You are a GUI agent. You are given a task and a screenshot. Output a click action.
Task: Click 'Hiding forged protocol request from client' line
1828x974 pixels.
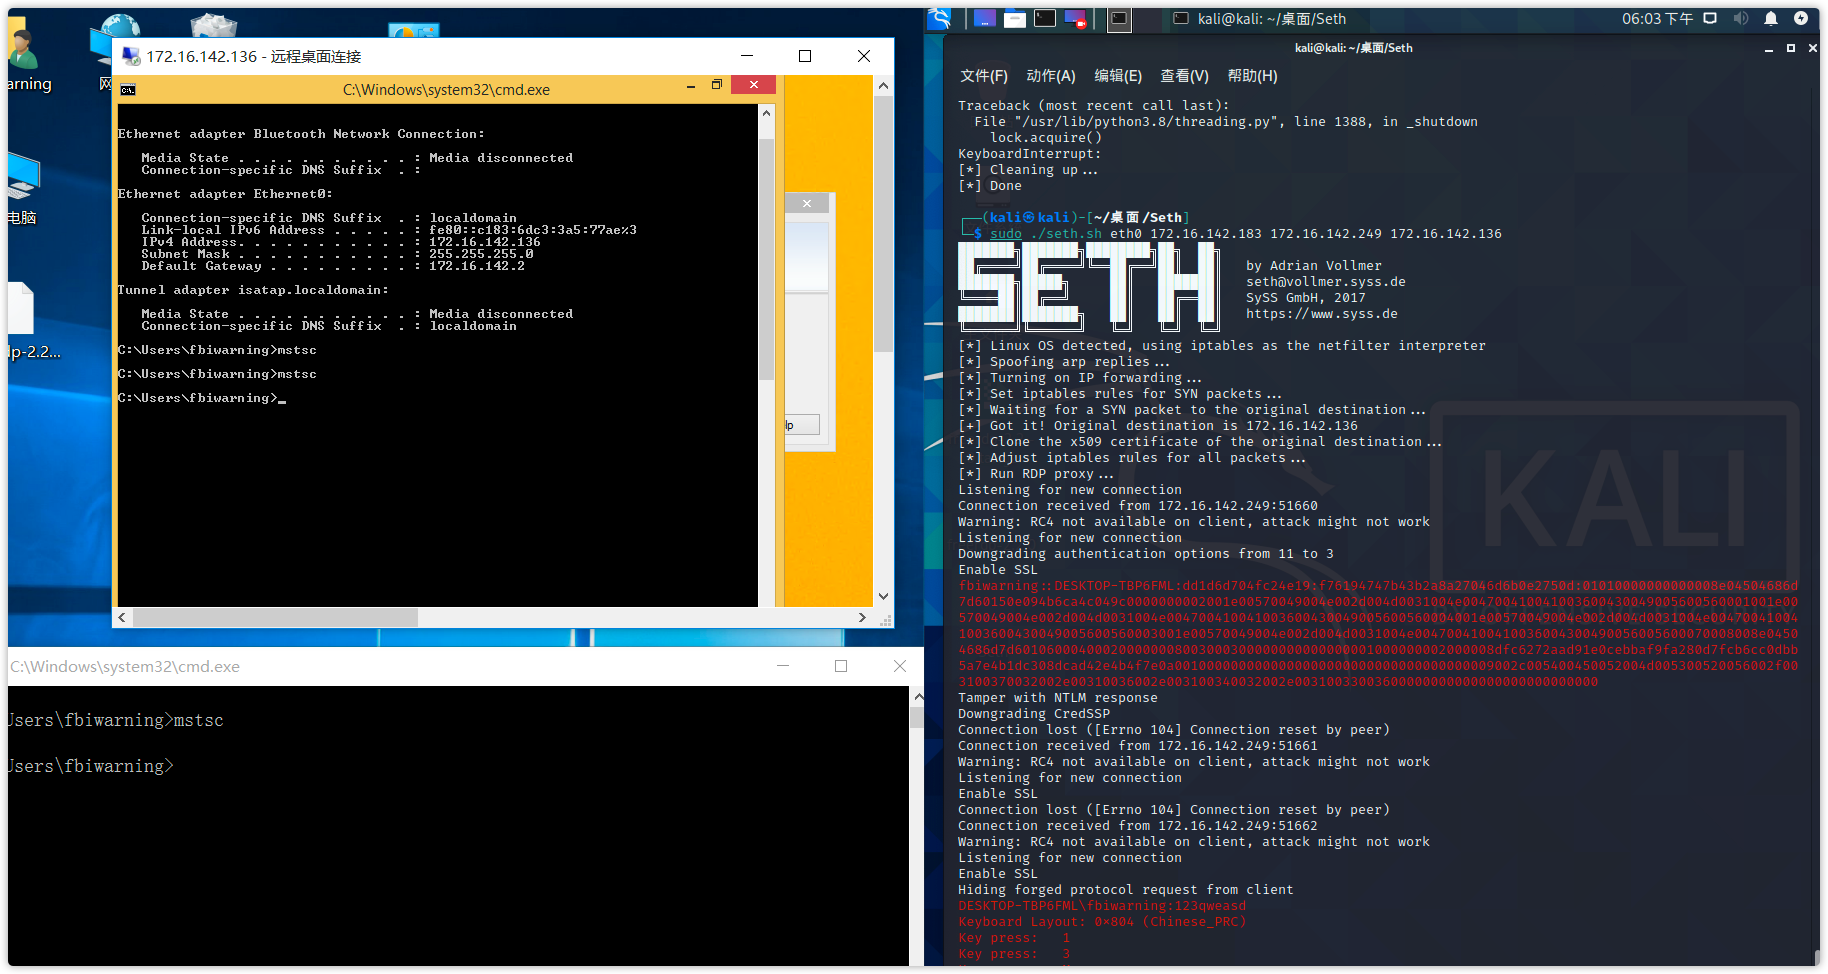[1126, 890]
